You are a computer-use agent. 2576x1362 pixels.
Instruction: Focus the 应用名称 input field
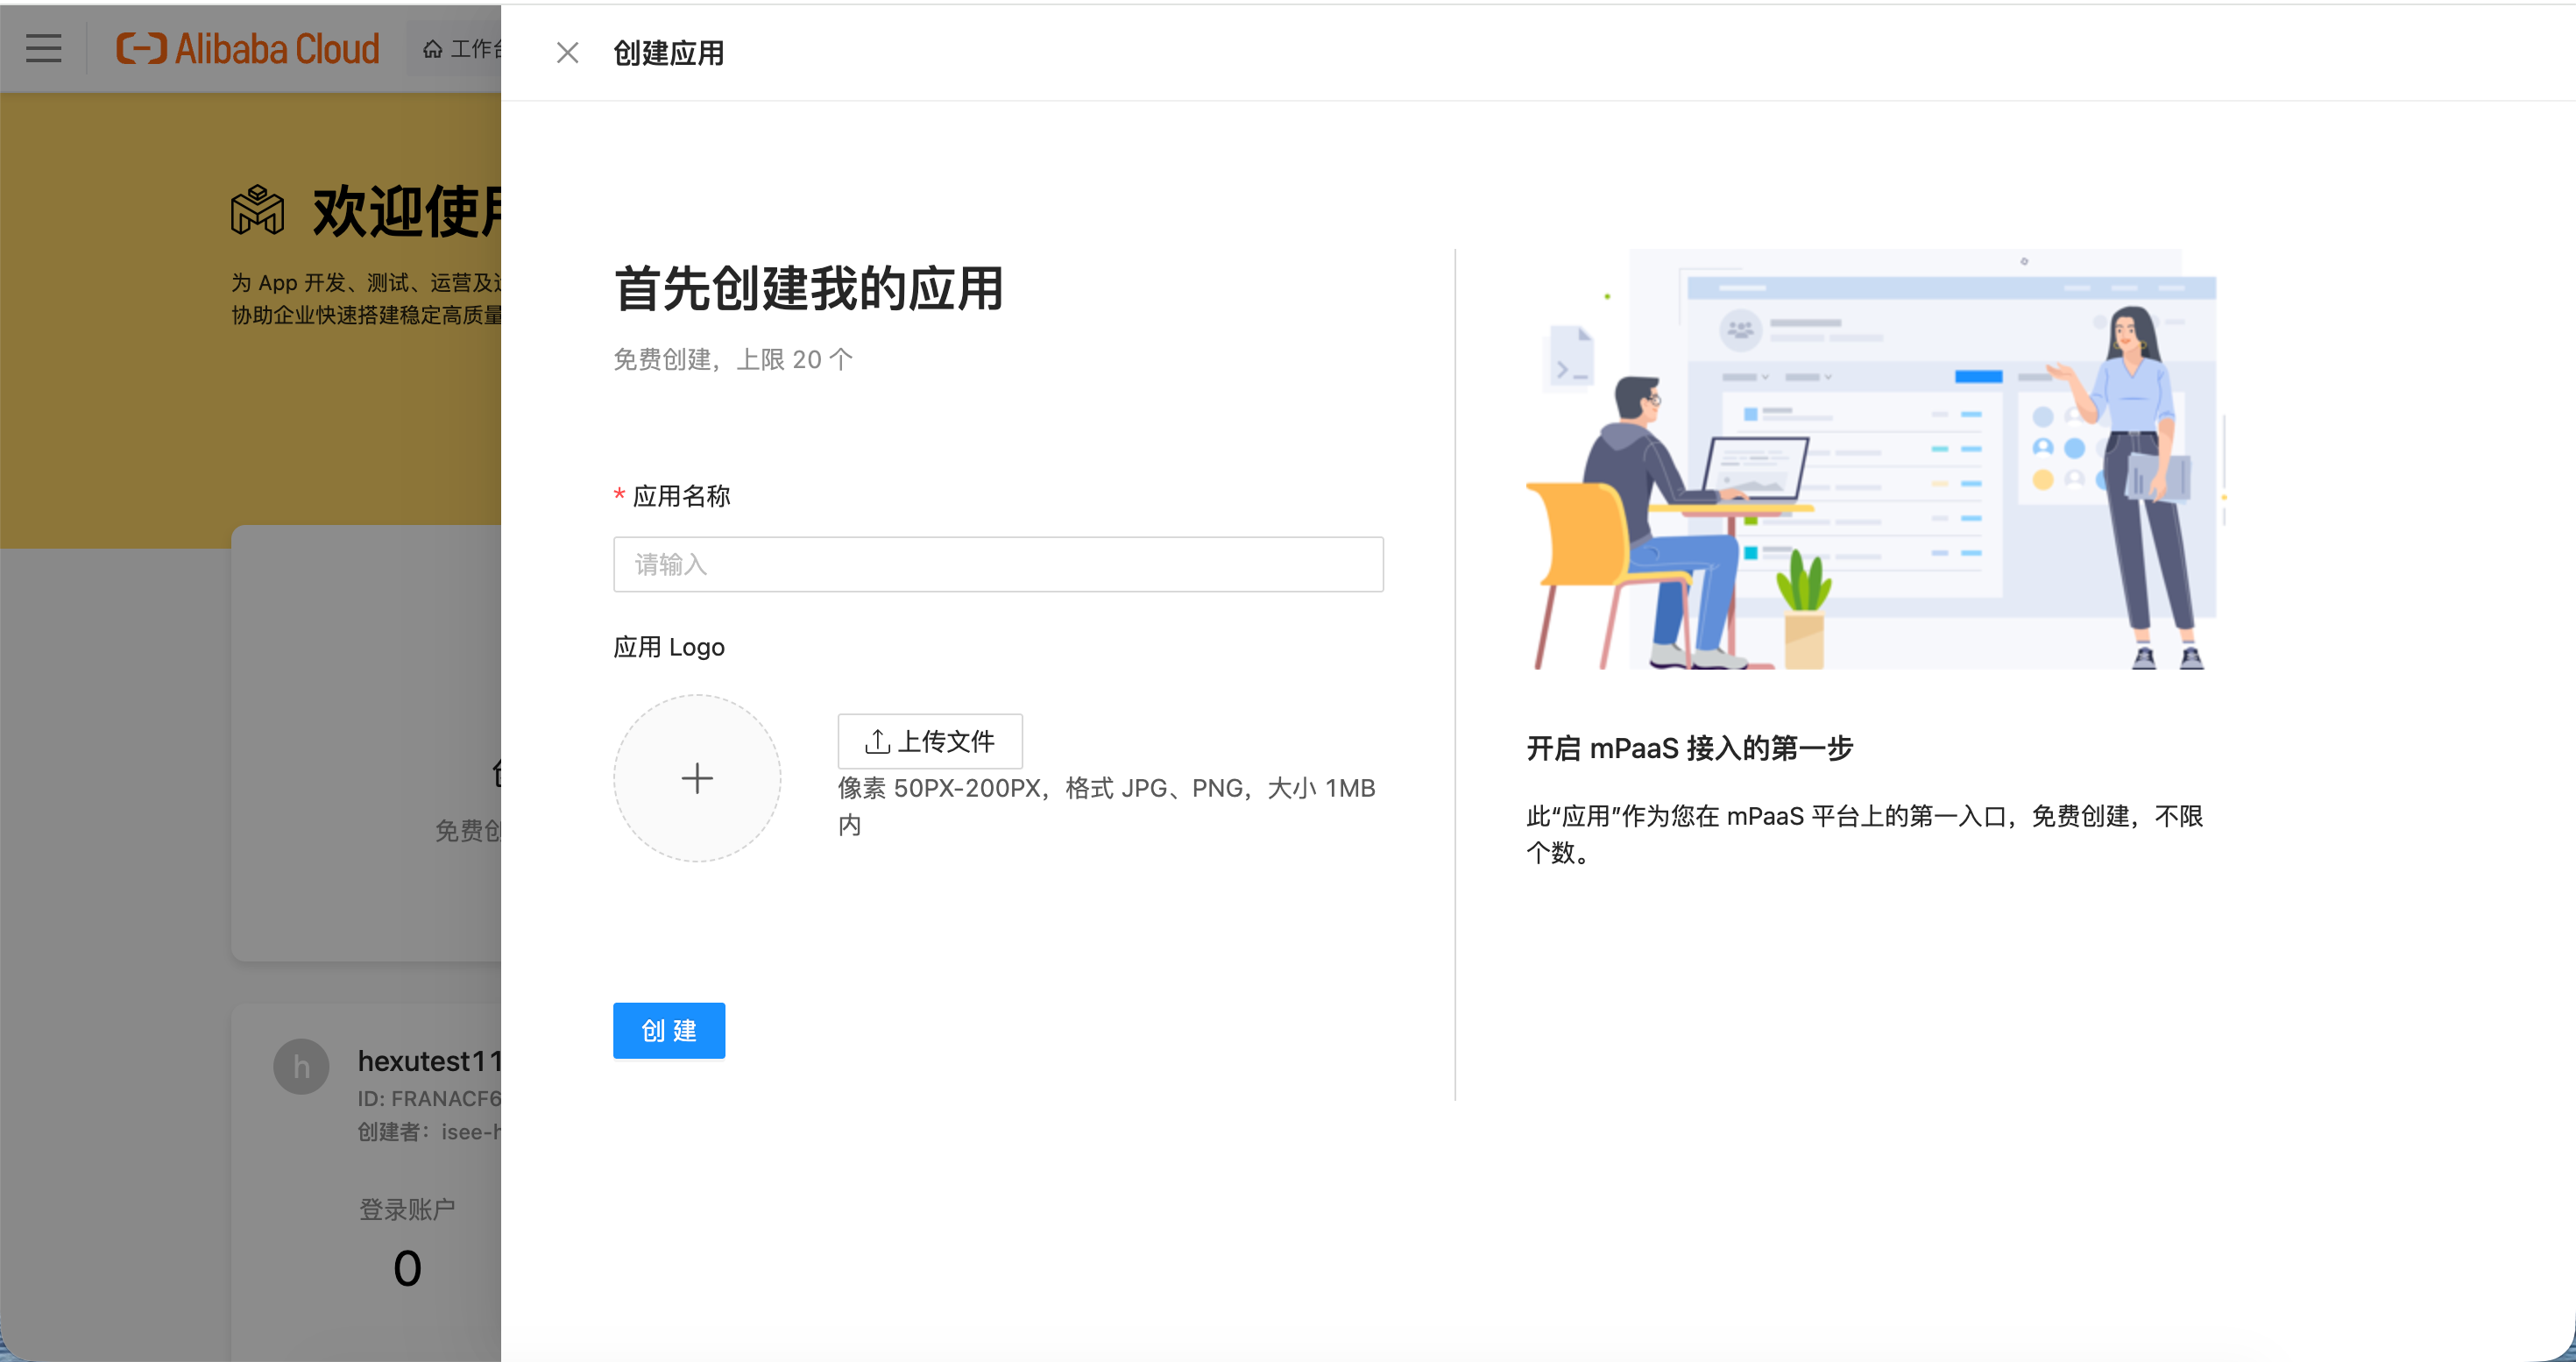tap(998, 564)
